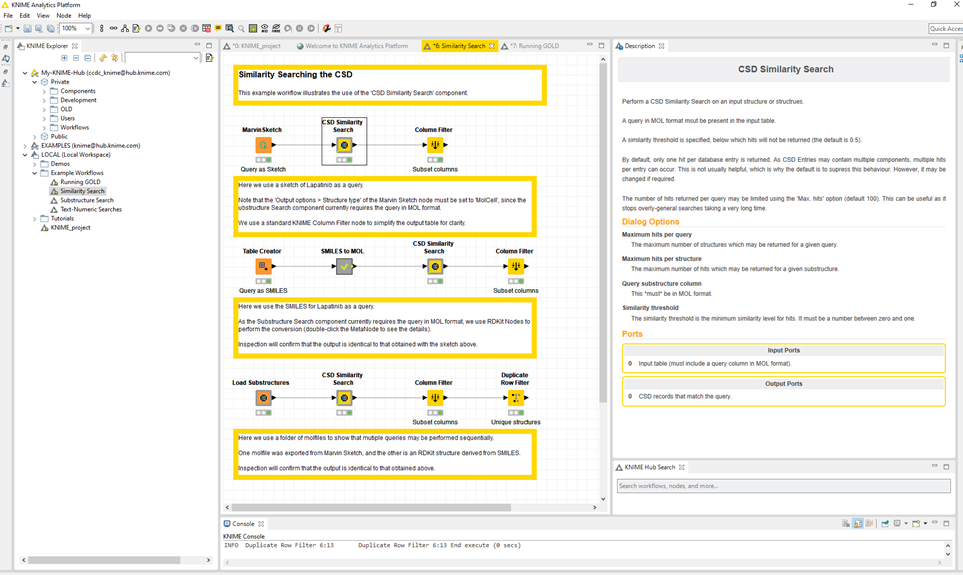Select the Table Creator node
This screenshot has height=575, width=963.
263,266
